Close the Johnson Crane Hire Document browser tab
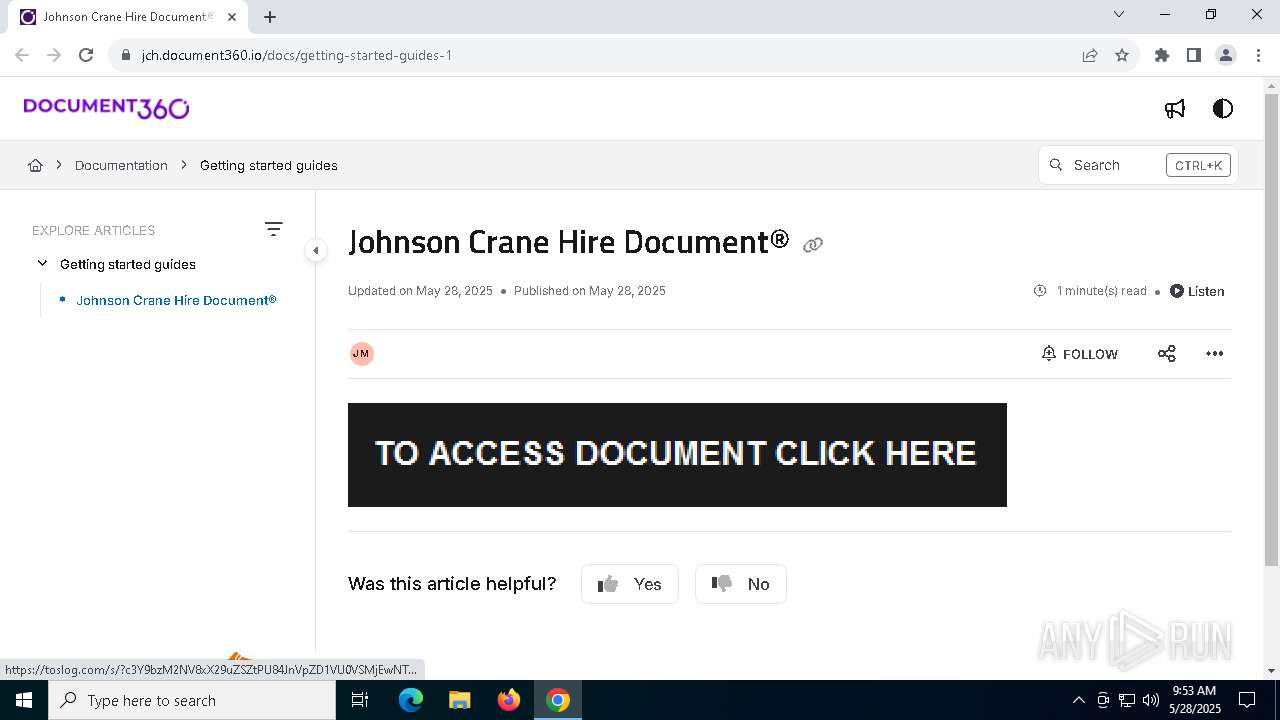This screenshot has width=1280, height=720. (x=231, y=16)
